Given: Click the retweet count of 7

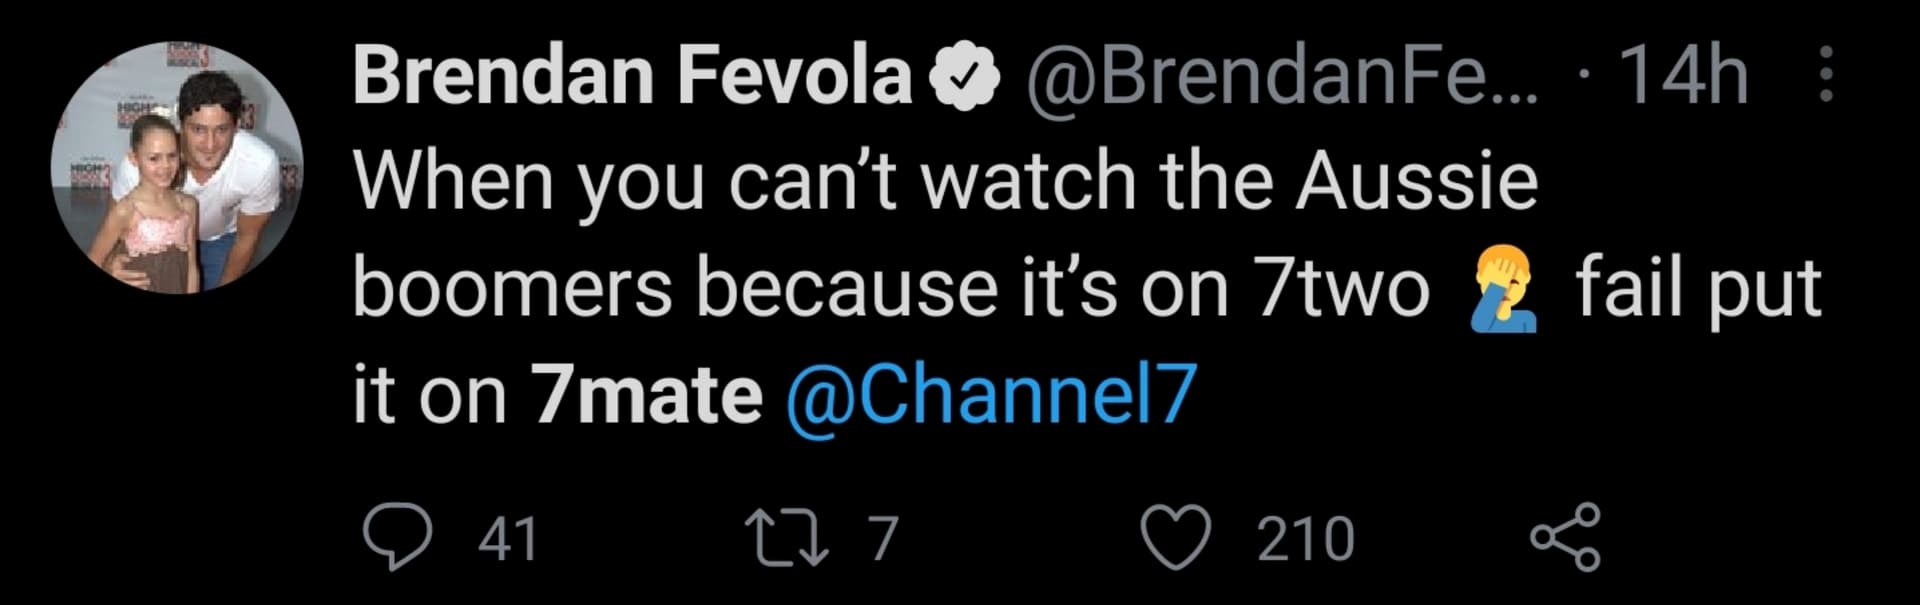Looking at the screenshot, I should tap(882, 540).
